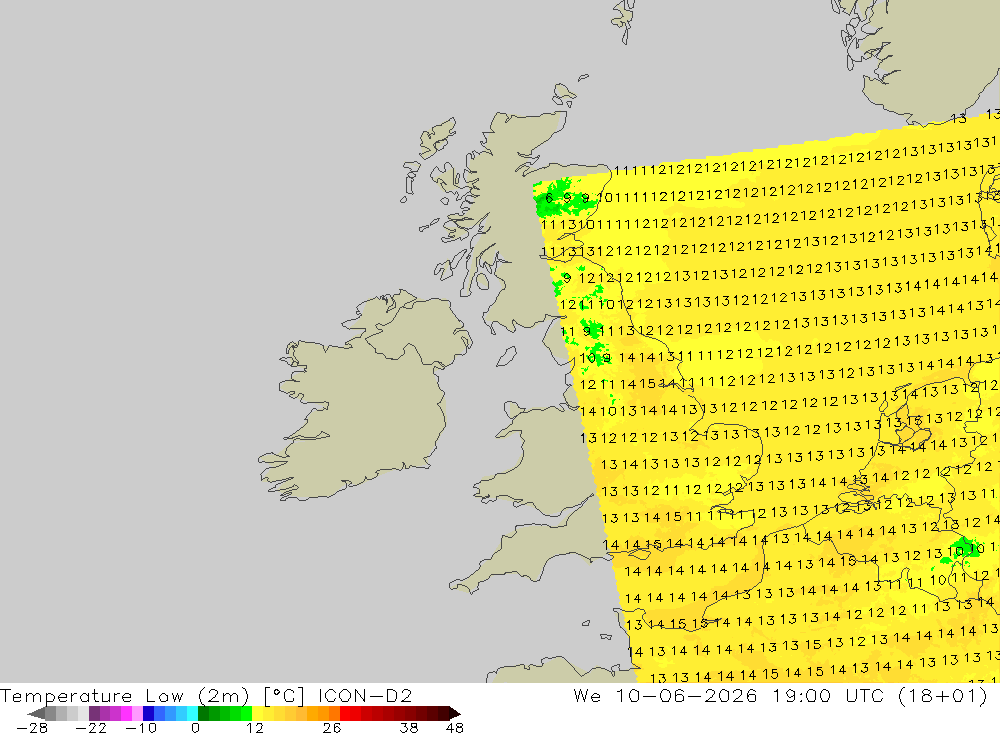This screenshot has height=733, width=1000.
Task: Click the '6' temperature value over northeast Scotland
Action: (549, 198)
